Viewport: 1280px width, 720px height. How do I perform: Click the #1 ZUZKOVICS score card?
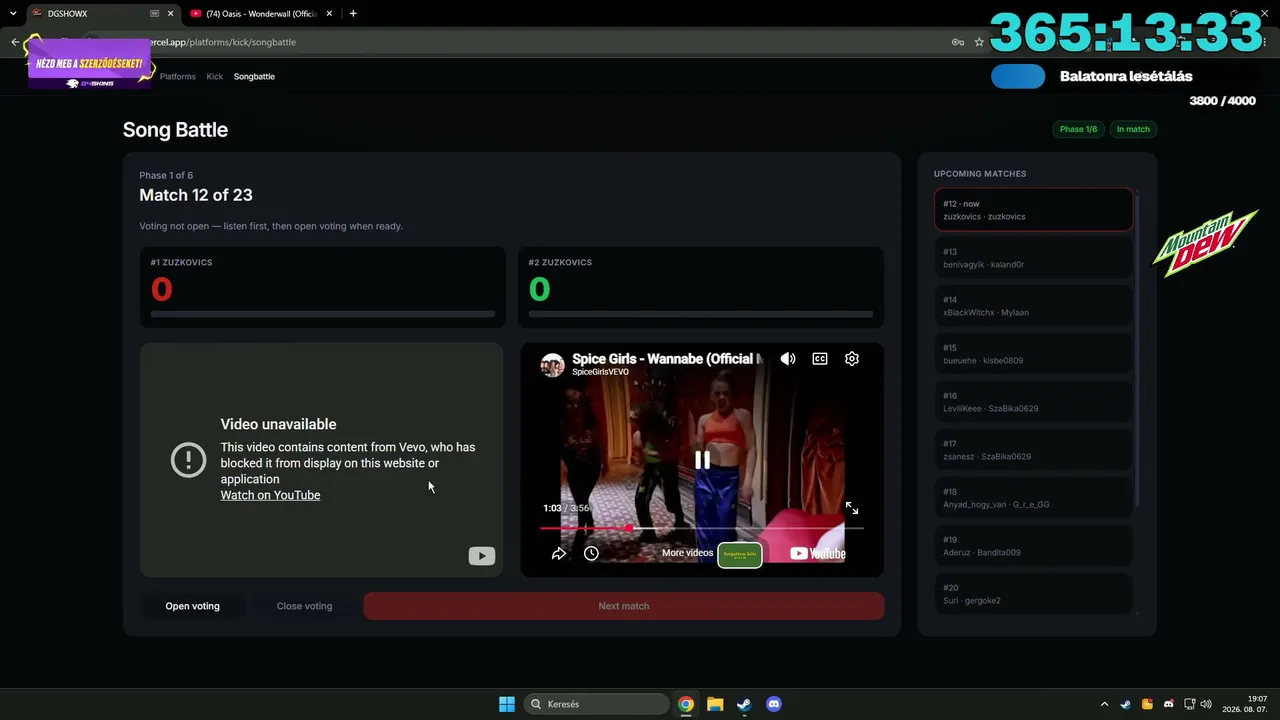pyautogui.click(x=322, y=287)
